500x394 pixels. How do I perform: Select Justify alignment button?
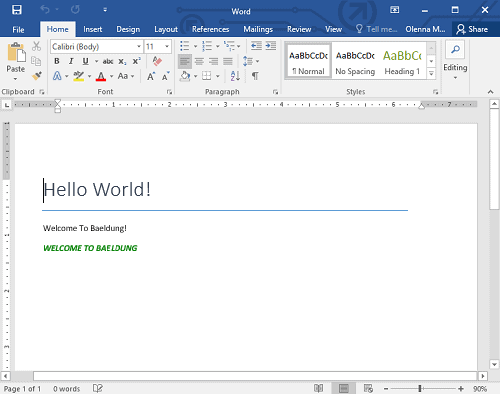(x=228, y=61)
